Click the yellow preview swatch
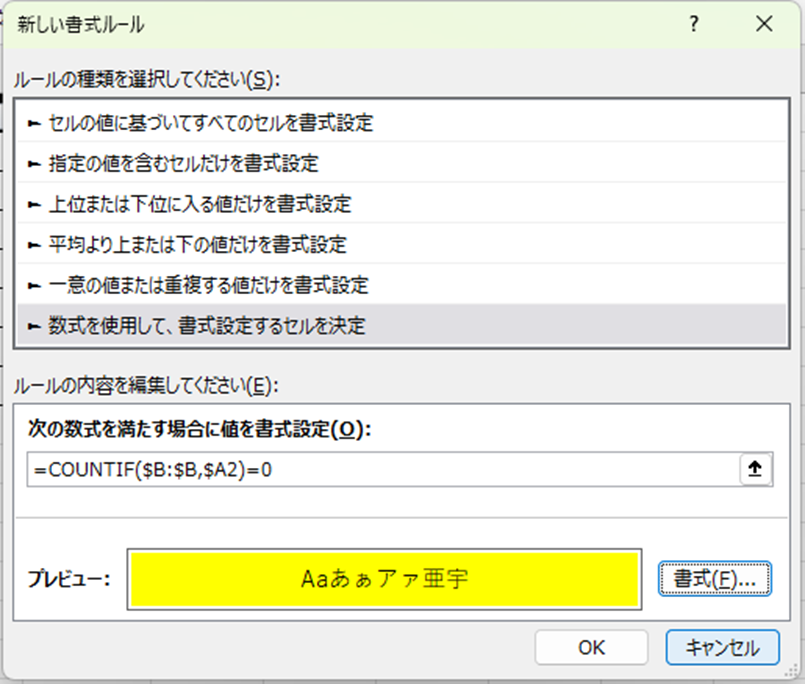Viewport: 805px width, 684px height. (384, 578)
